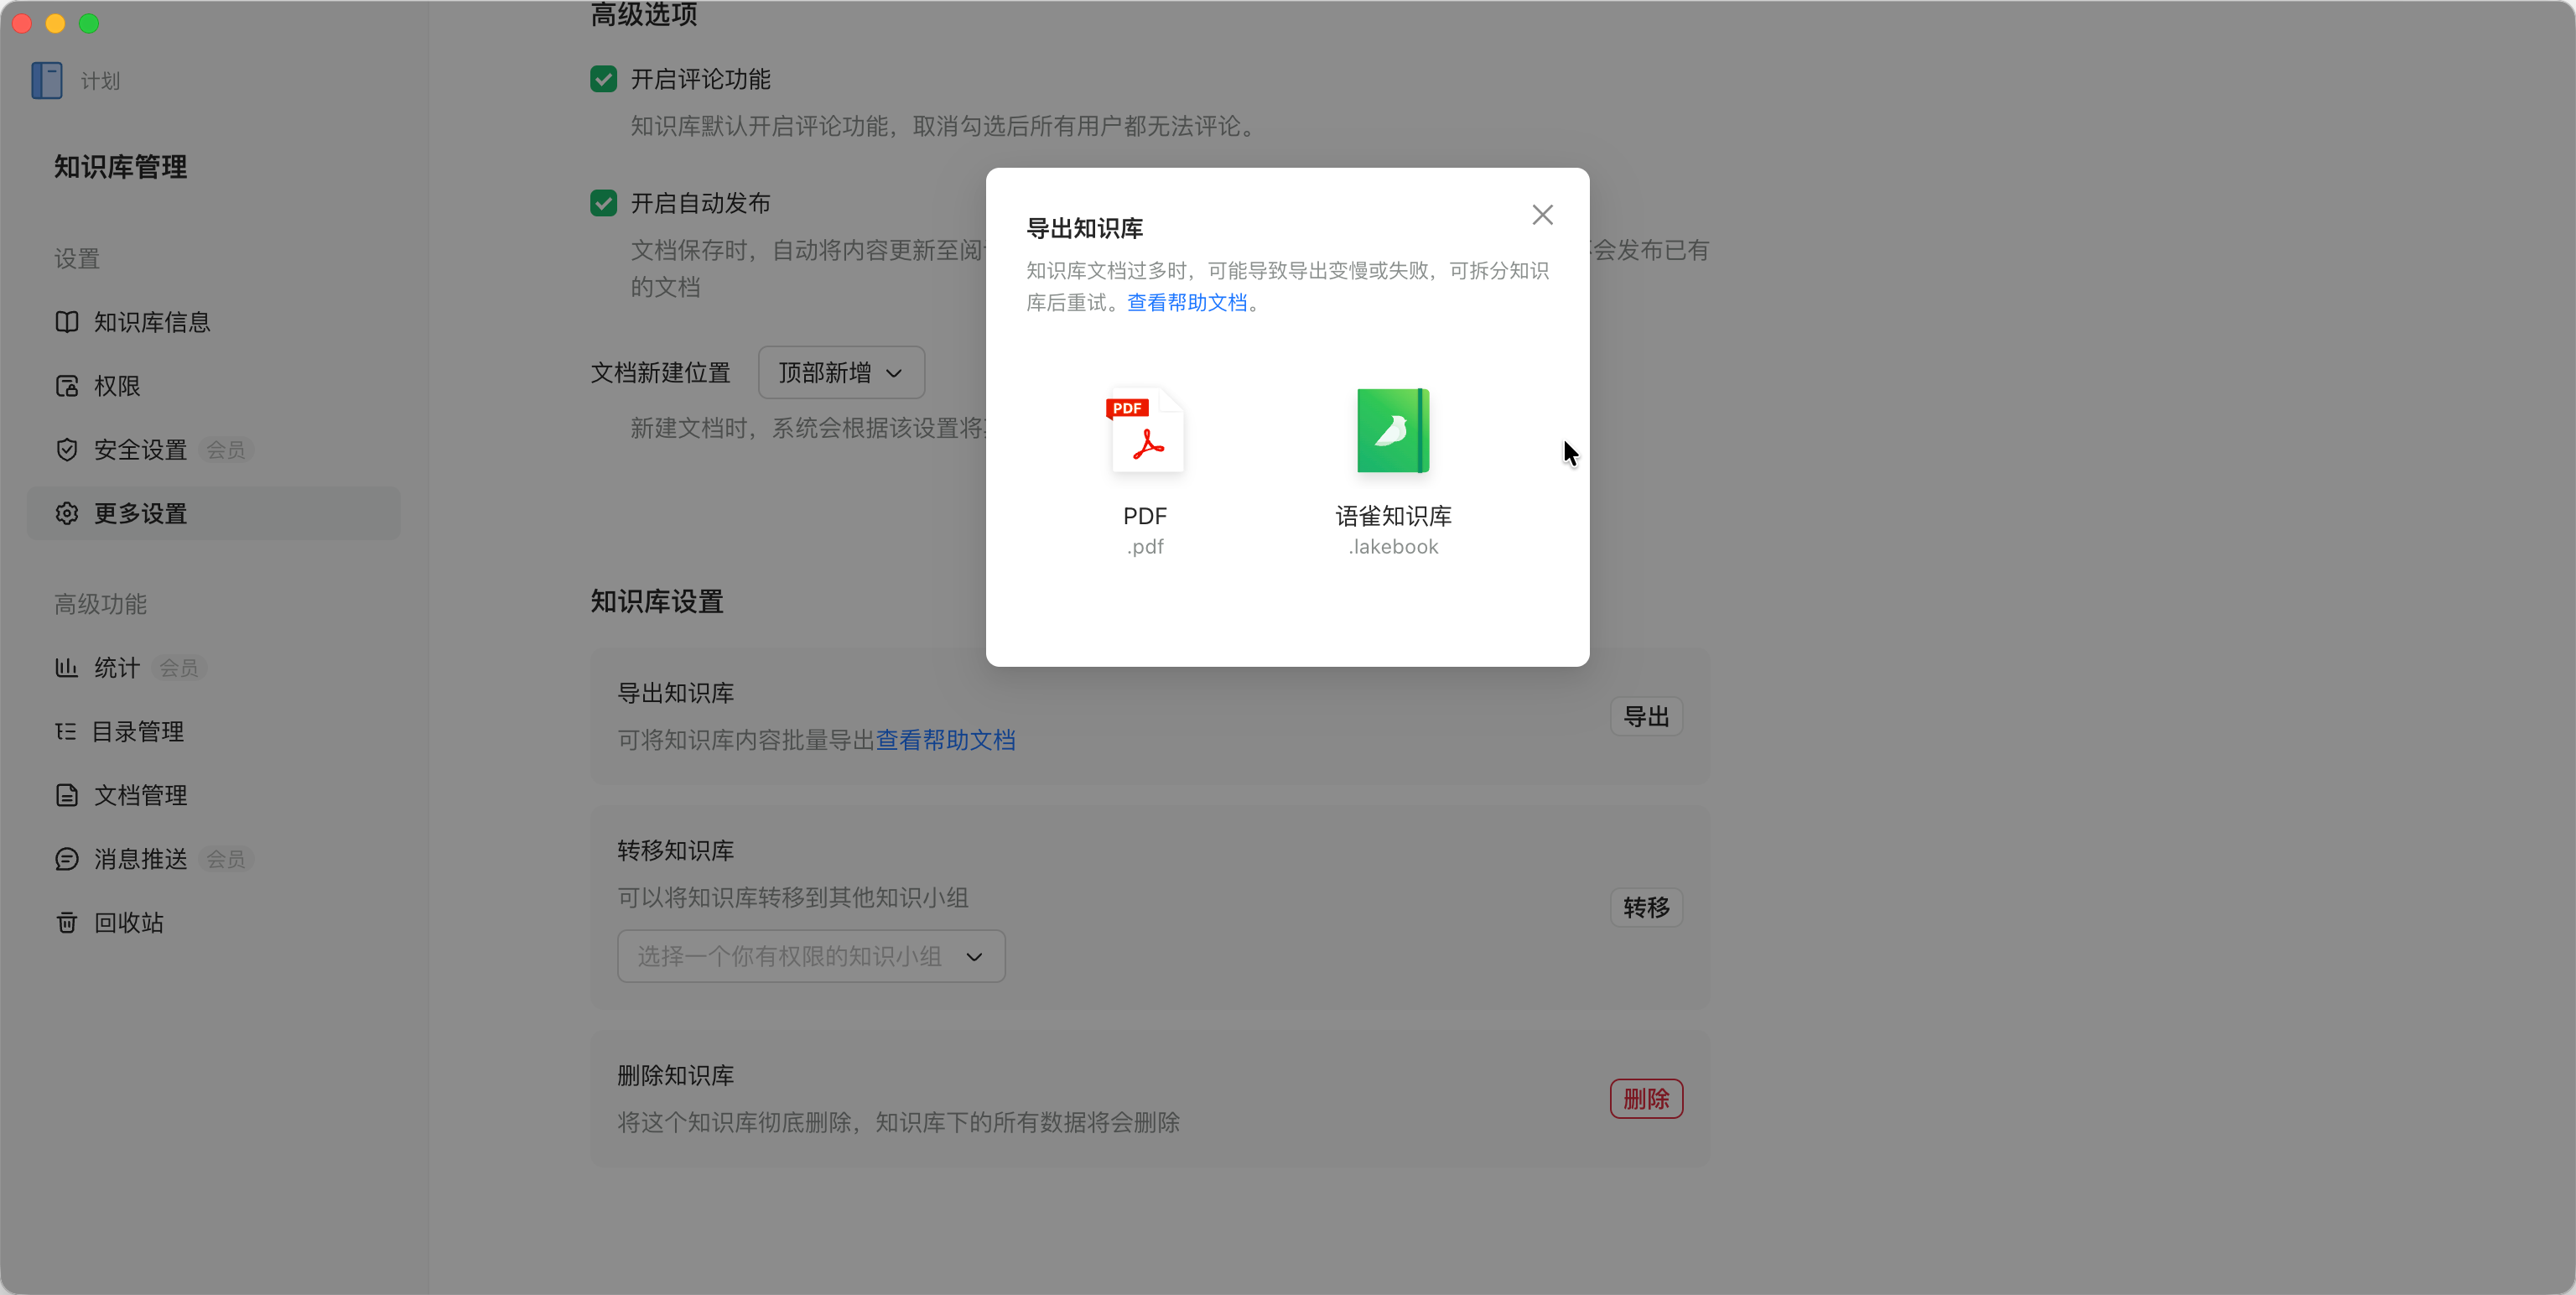Open the 选择一个你有权限的知识小组 dropdown
This screenshot has height=1295, width=2576.
pos(811,956)
